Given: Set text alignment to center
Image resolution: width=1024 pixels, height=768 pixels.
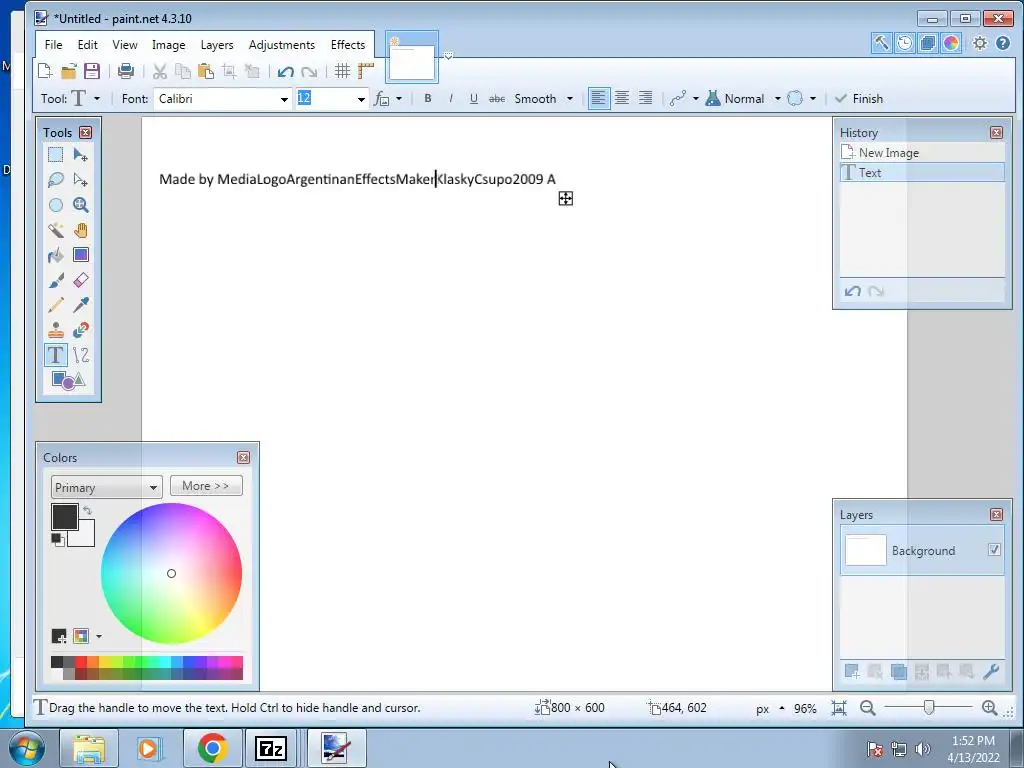Looking at the screenshot, I should tap(622, 99).
